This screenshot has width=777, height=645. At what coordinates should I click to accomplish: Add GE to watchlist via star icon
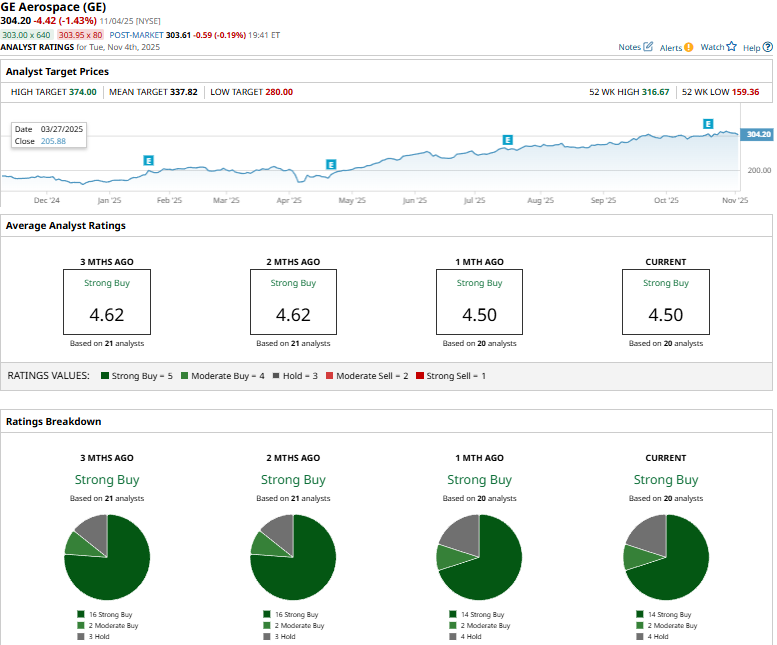[x=731, y=47]
